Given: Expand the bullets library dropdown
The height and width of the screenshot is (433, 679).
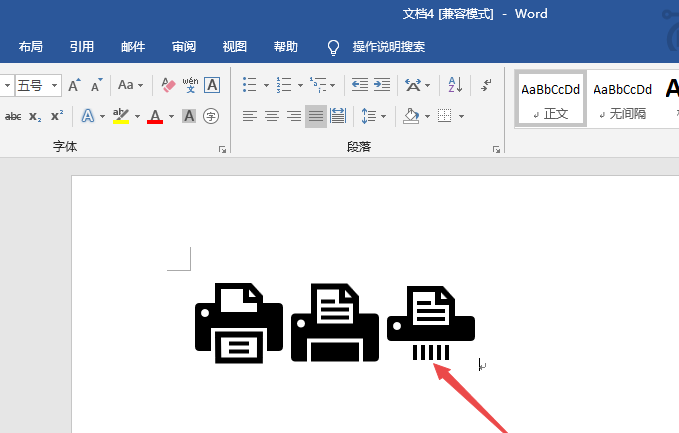Looking at the screenshot, I should click(266, 85).
